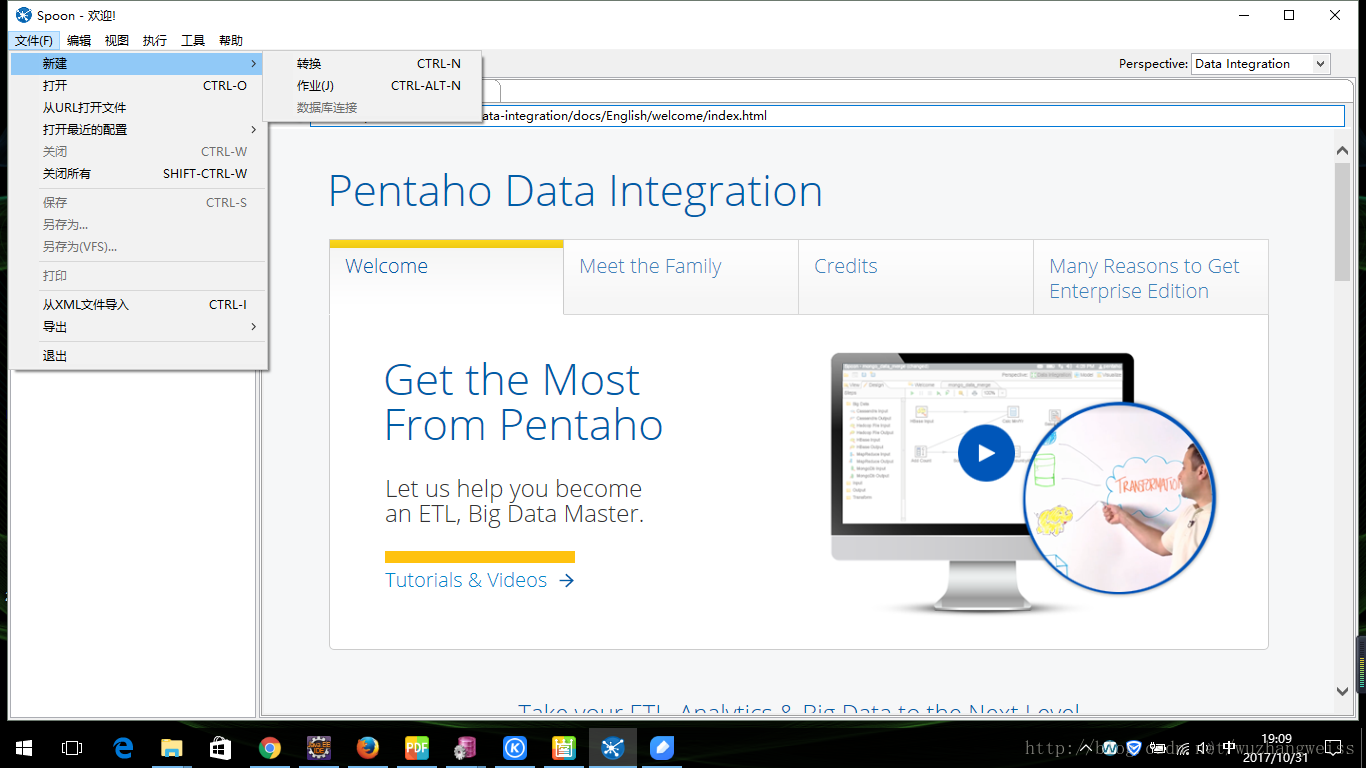Click the Spoon logo in the title bar
This screenshot has height=768, width=1366.
[23, 15]
